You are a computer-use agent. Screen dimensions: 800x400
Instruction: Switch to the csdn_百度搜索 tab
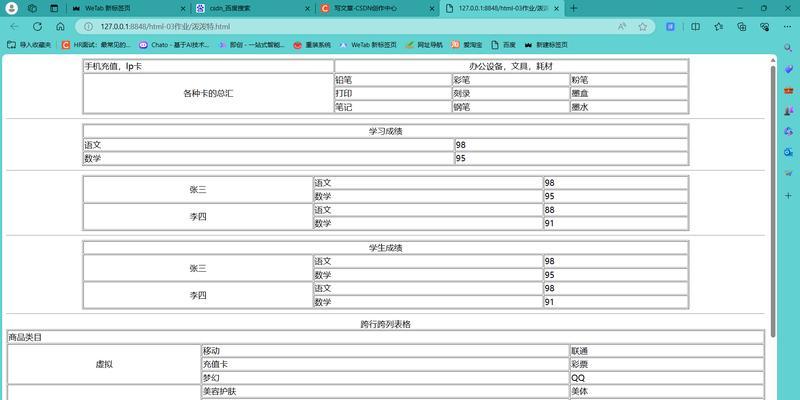(253, 9)
